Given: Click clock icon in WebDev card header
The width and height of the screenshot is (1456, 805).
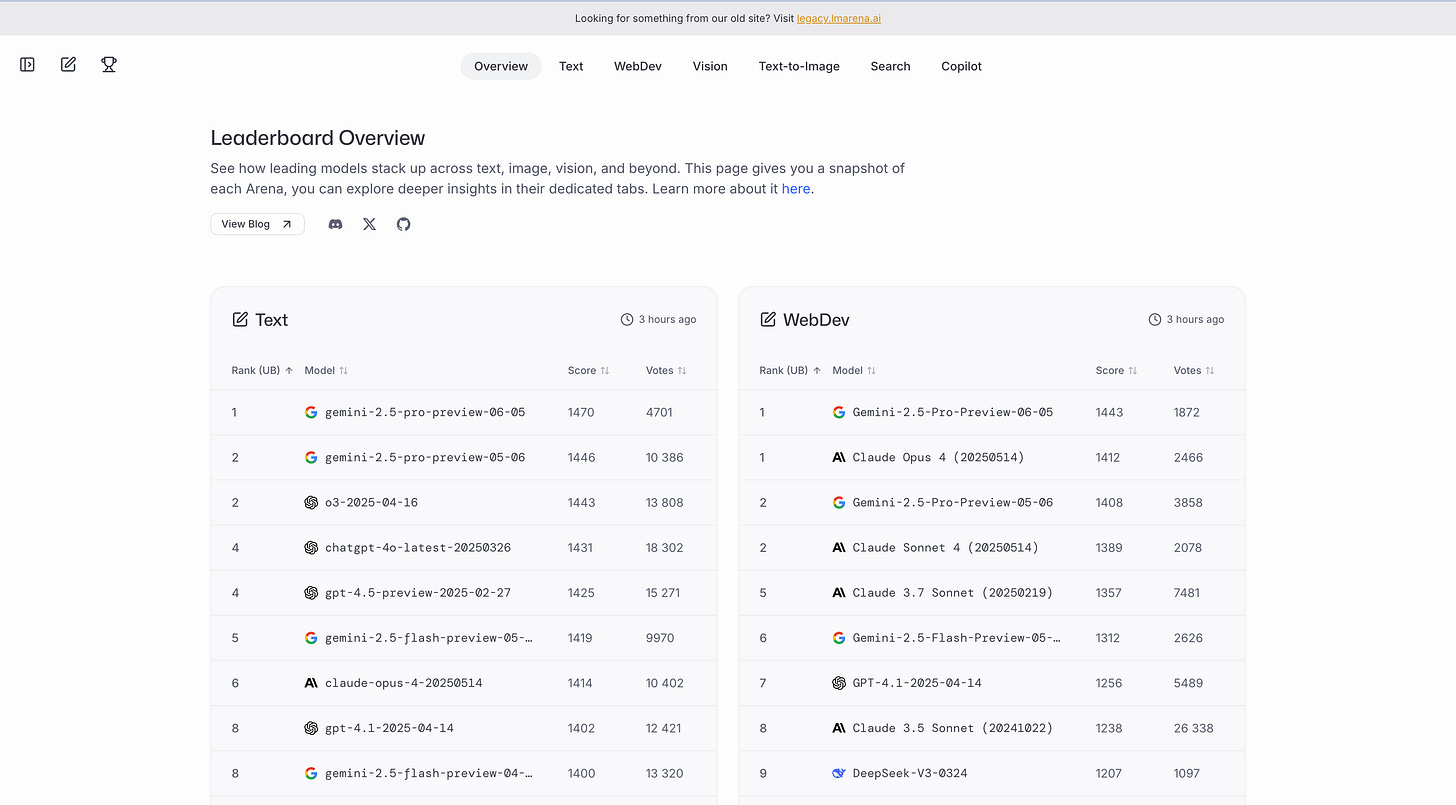Looking at the screenshot, I should pyautogui.click(x=1155, y=320).
